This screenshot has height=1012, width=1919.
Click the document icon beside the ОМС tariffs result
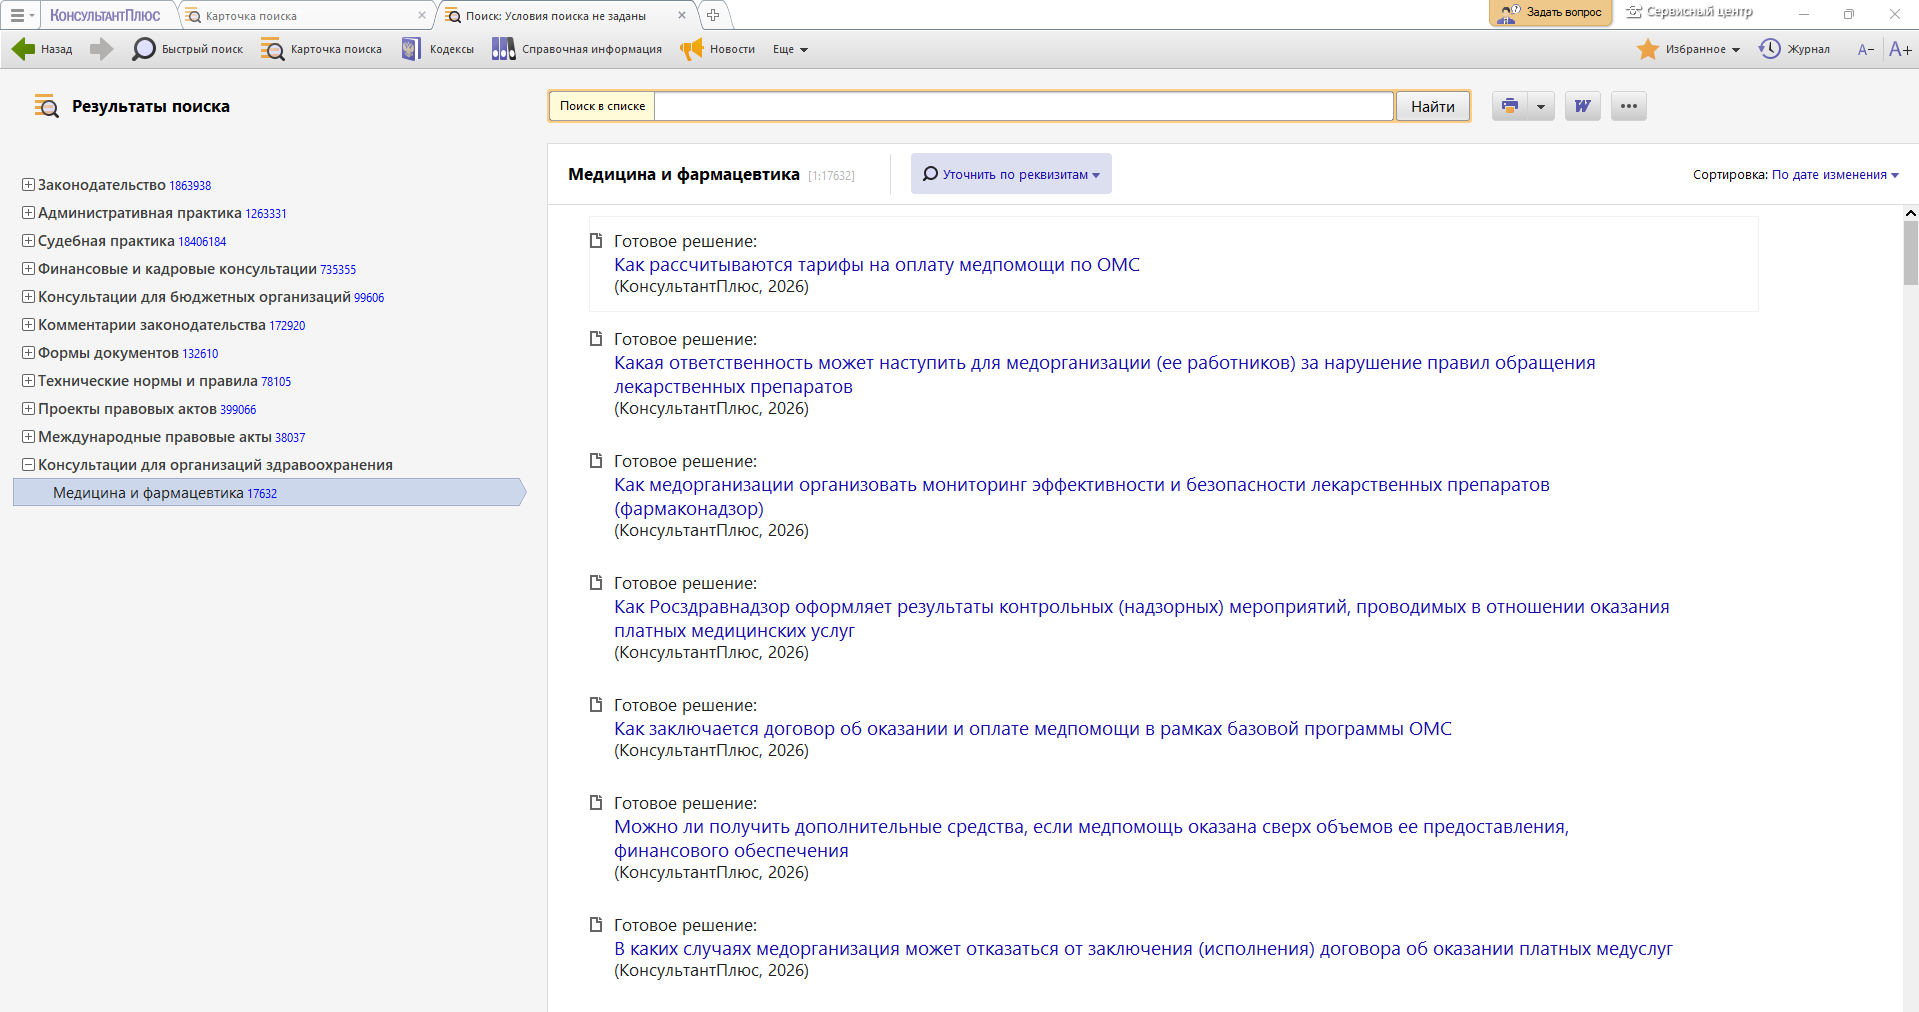click(x=596, y=241)
